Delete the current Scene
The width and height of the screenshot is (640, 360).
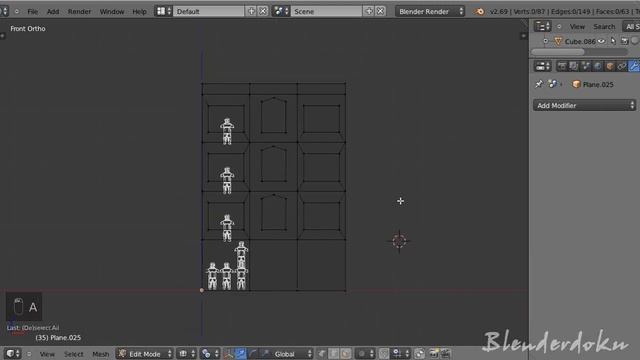point(380,11)
